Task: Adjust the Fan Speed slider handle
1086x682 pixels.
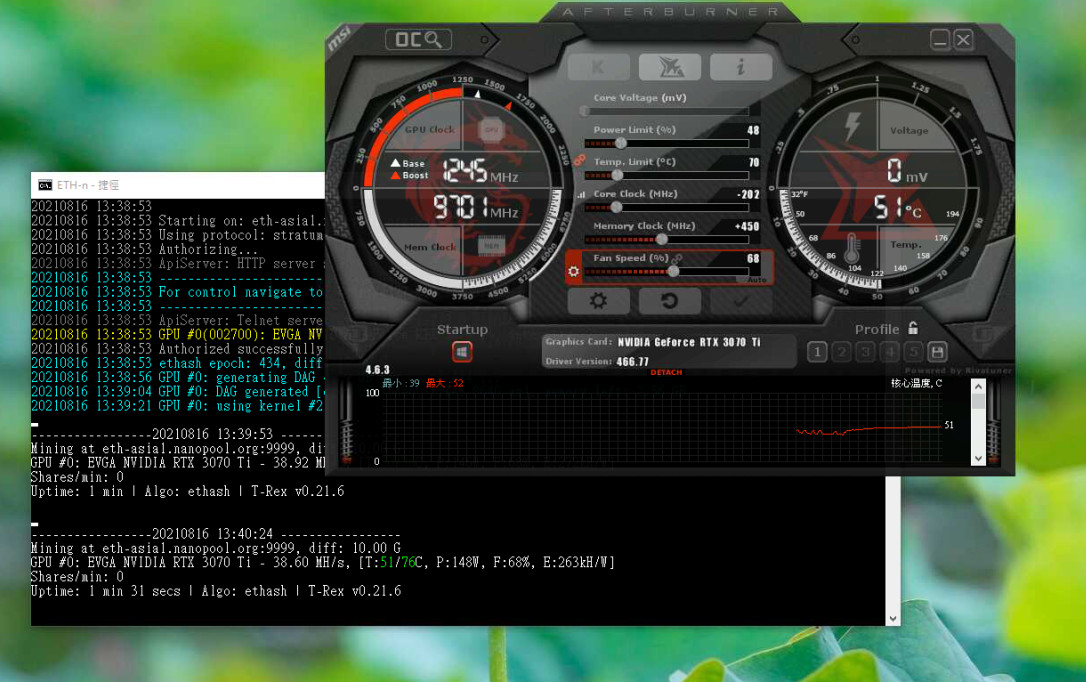Action: click(x=673, y=271)
